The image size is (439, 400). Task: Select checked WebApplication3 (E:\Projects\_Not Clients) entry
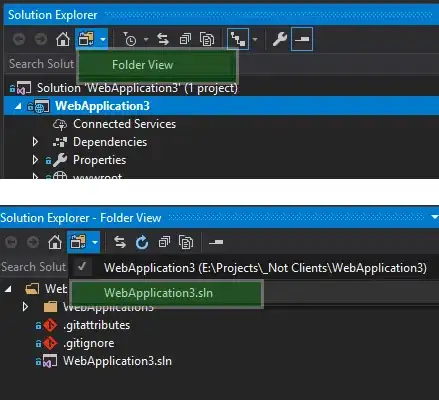click(x=253, y=268)
